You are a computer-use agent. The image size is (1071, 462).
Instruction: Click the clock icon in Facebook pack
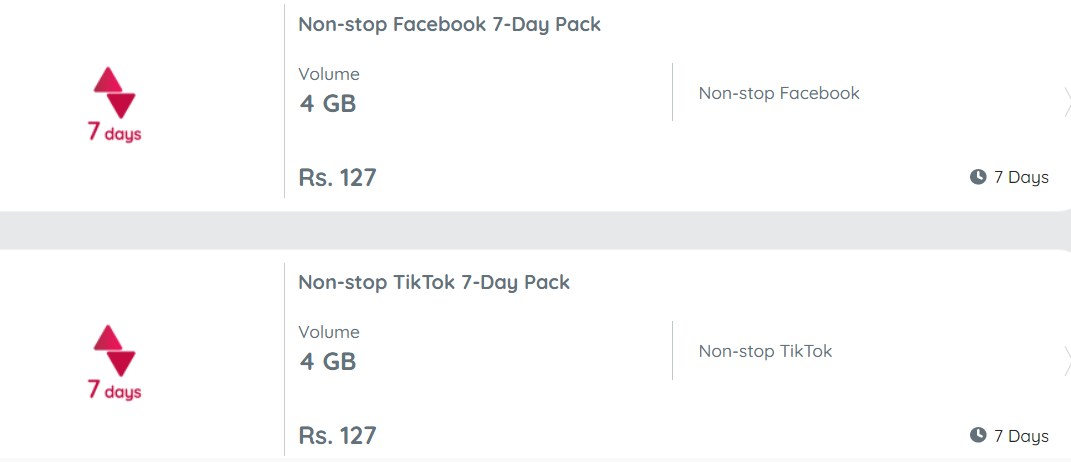(x=978, y=177)
